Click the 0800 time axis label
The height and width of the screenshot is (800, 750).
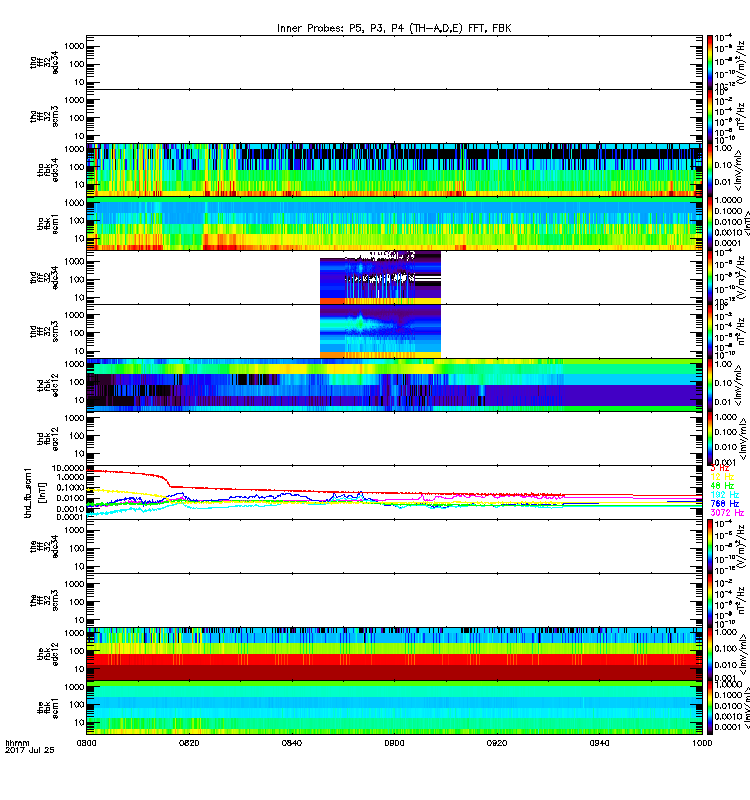click(x=86, y=743)
